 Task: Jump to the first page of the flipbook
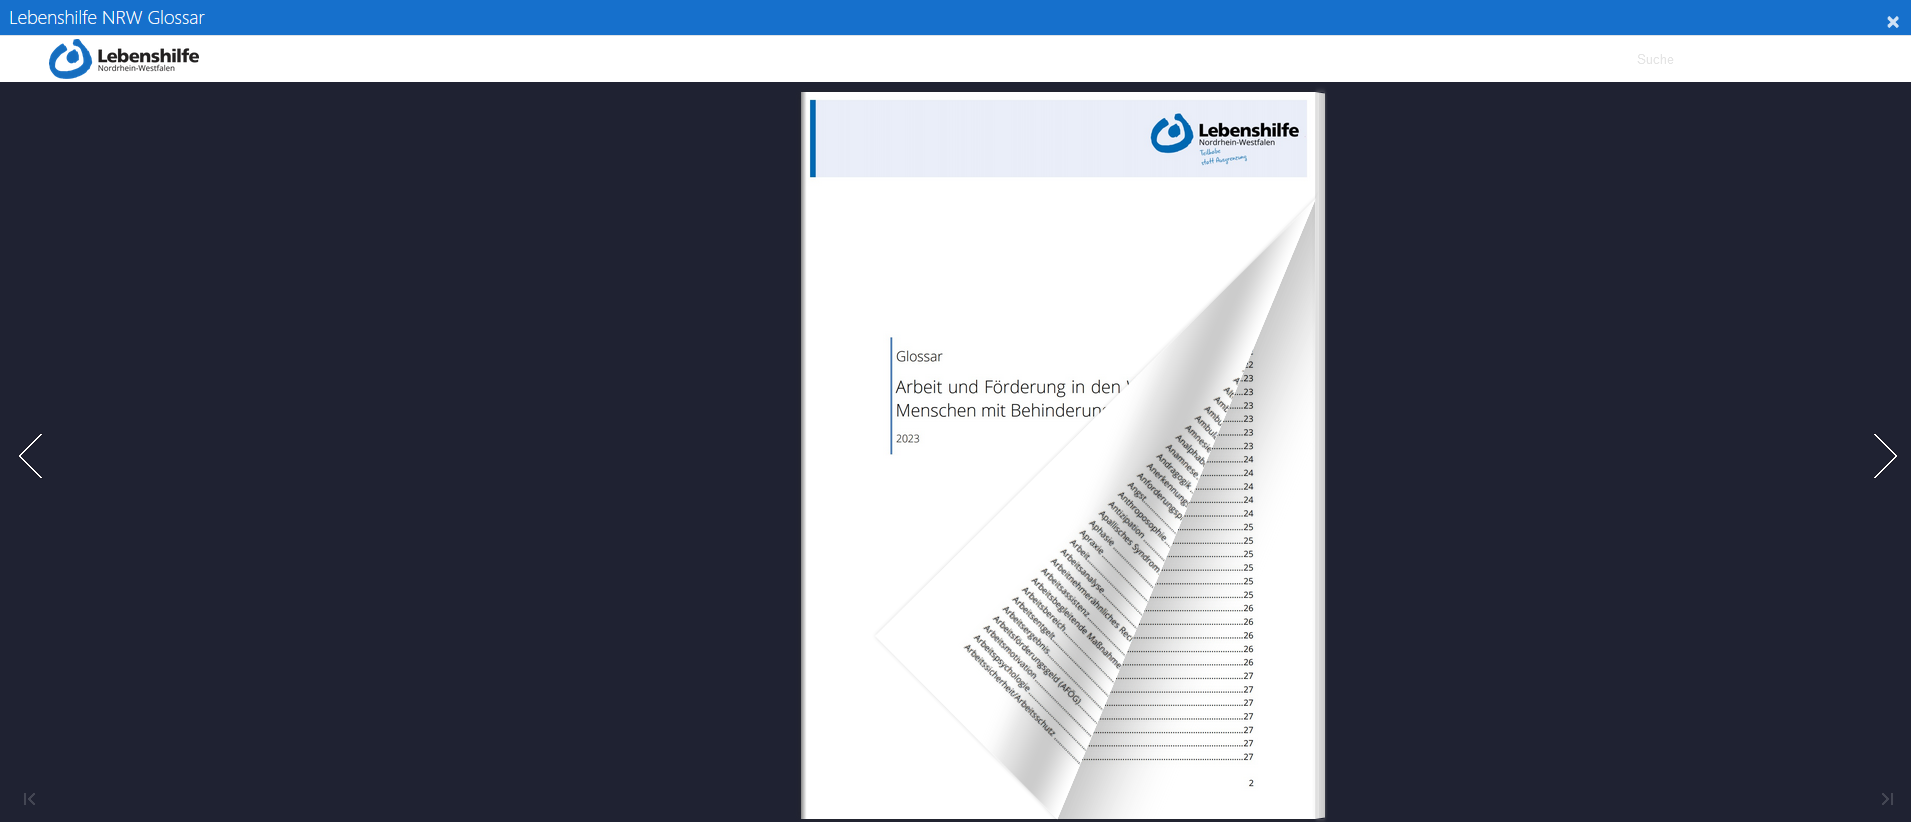click(x=29, y=799)
